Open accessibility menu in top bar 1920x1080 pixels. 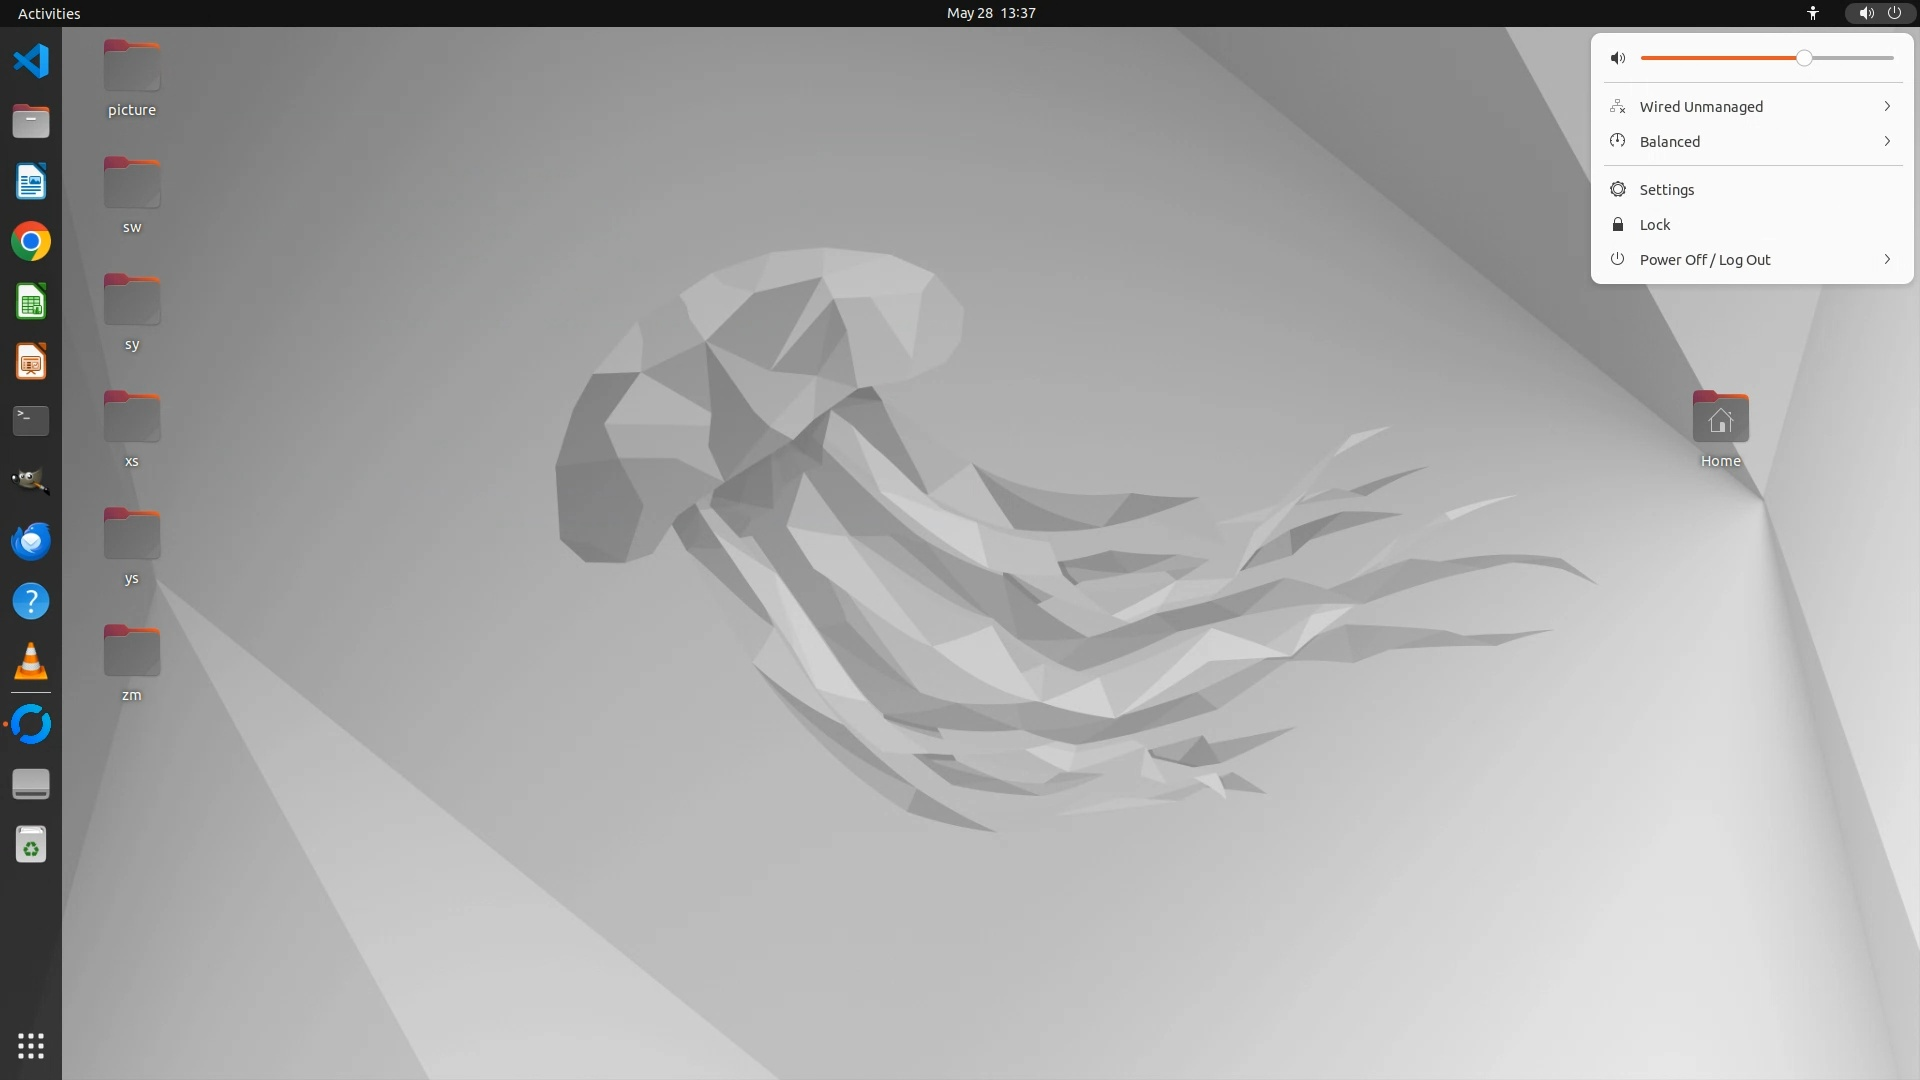coord(1812,13)
